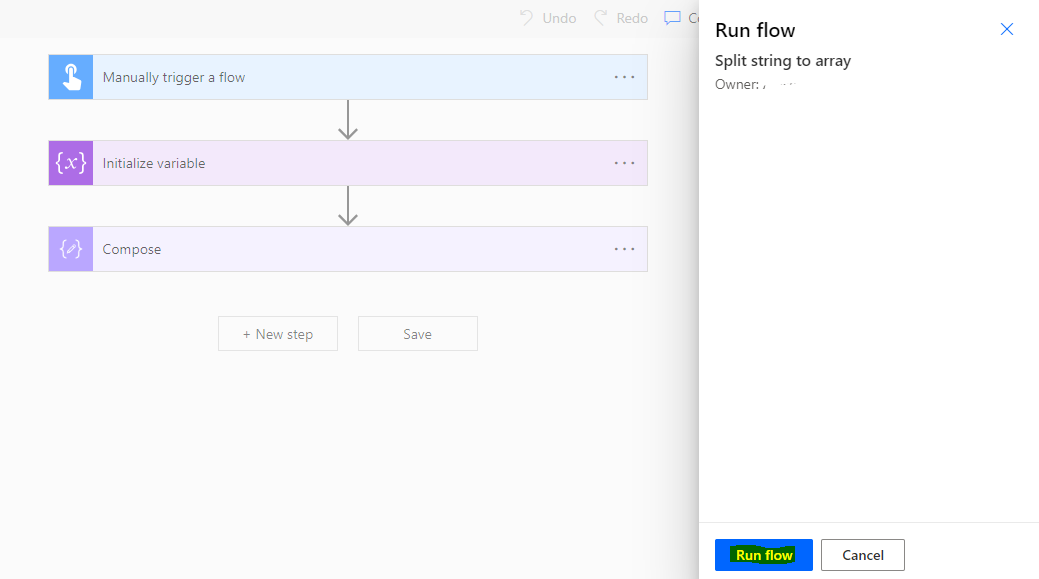
Task: Open ellipsis menu for Initialize variable
Action: click(624, 163)
